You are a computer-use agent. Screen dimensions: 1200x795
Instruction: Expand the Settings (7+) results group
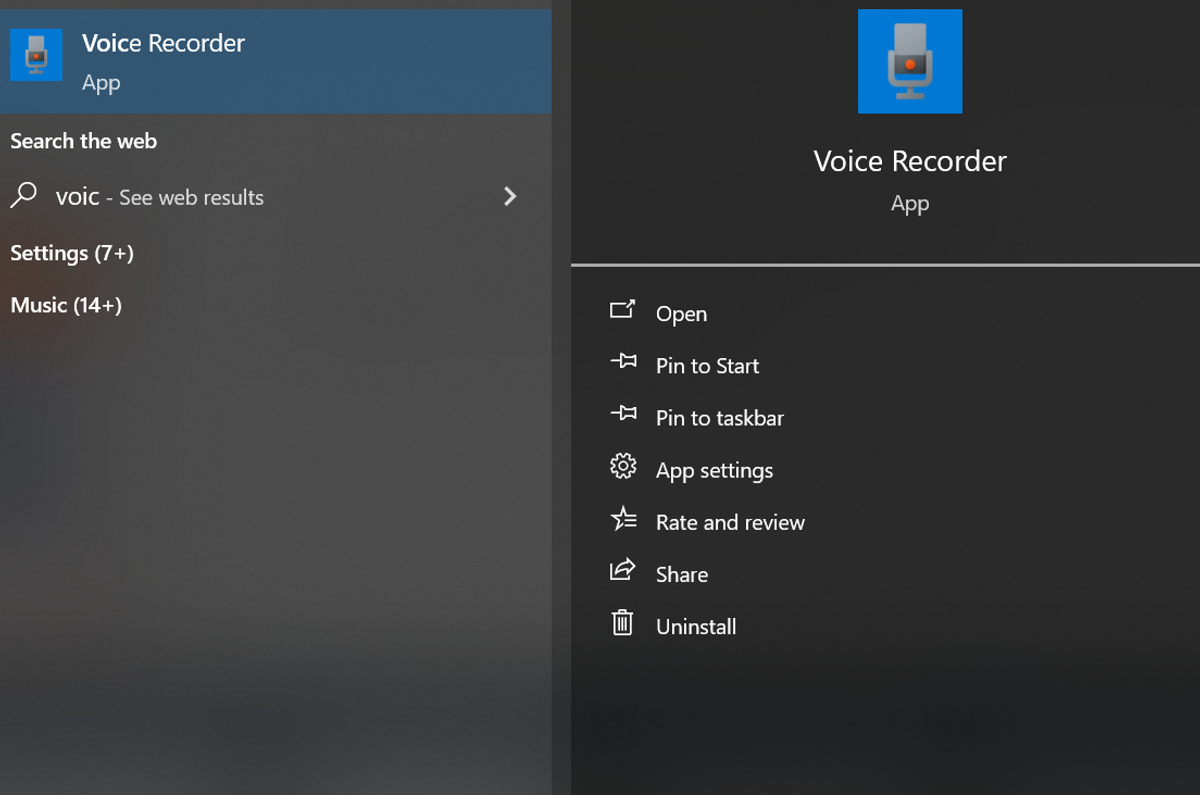point(72,253)
